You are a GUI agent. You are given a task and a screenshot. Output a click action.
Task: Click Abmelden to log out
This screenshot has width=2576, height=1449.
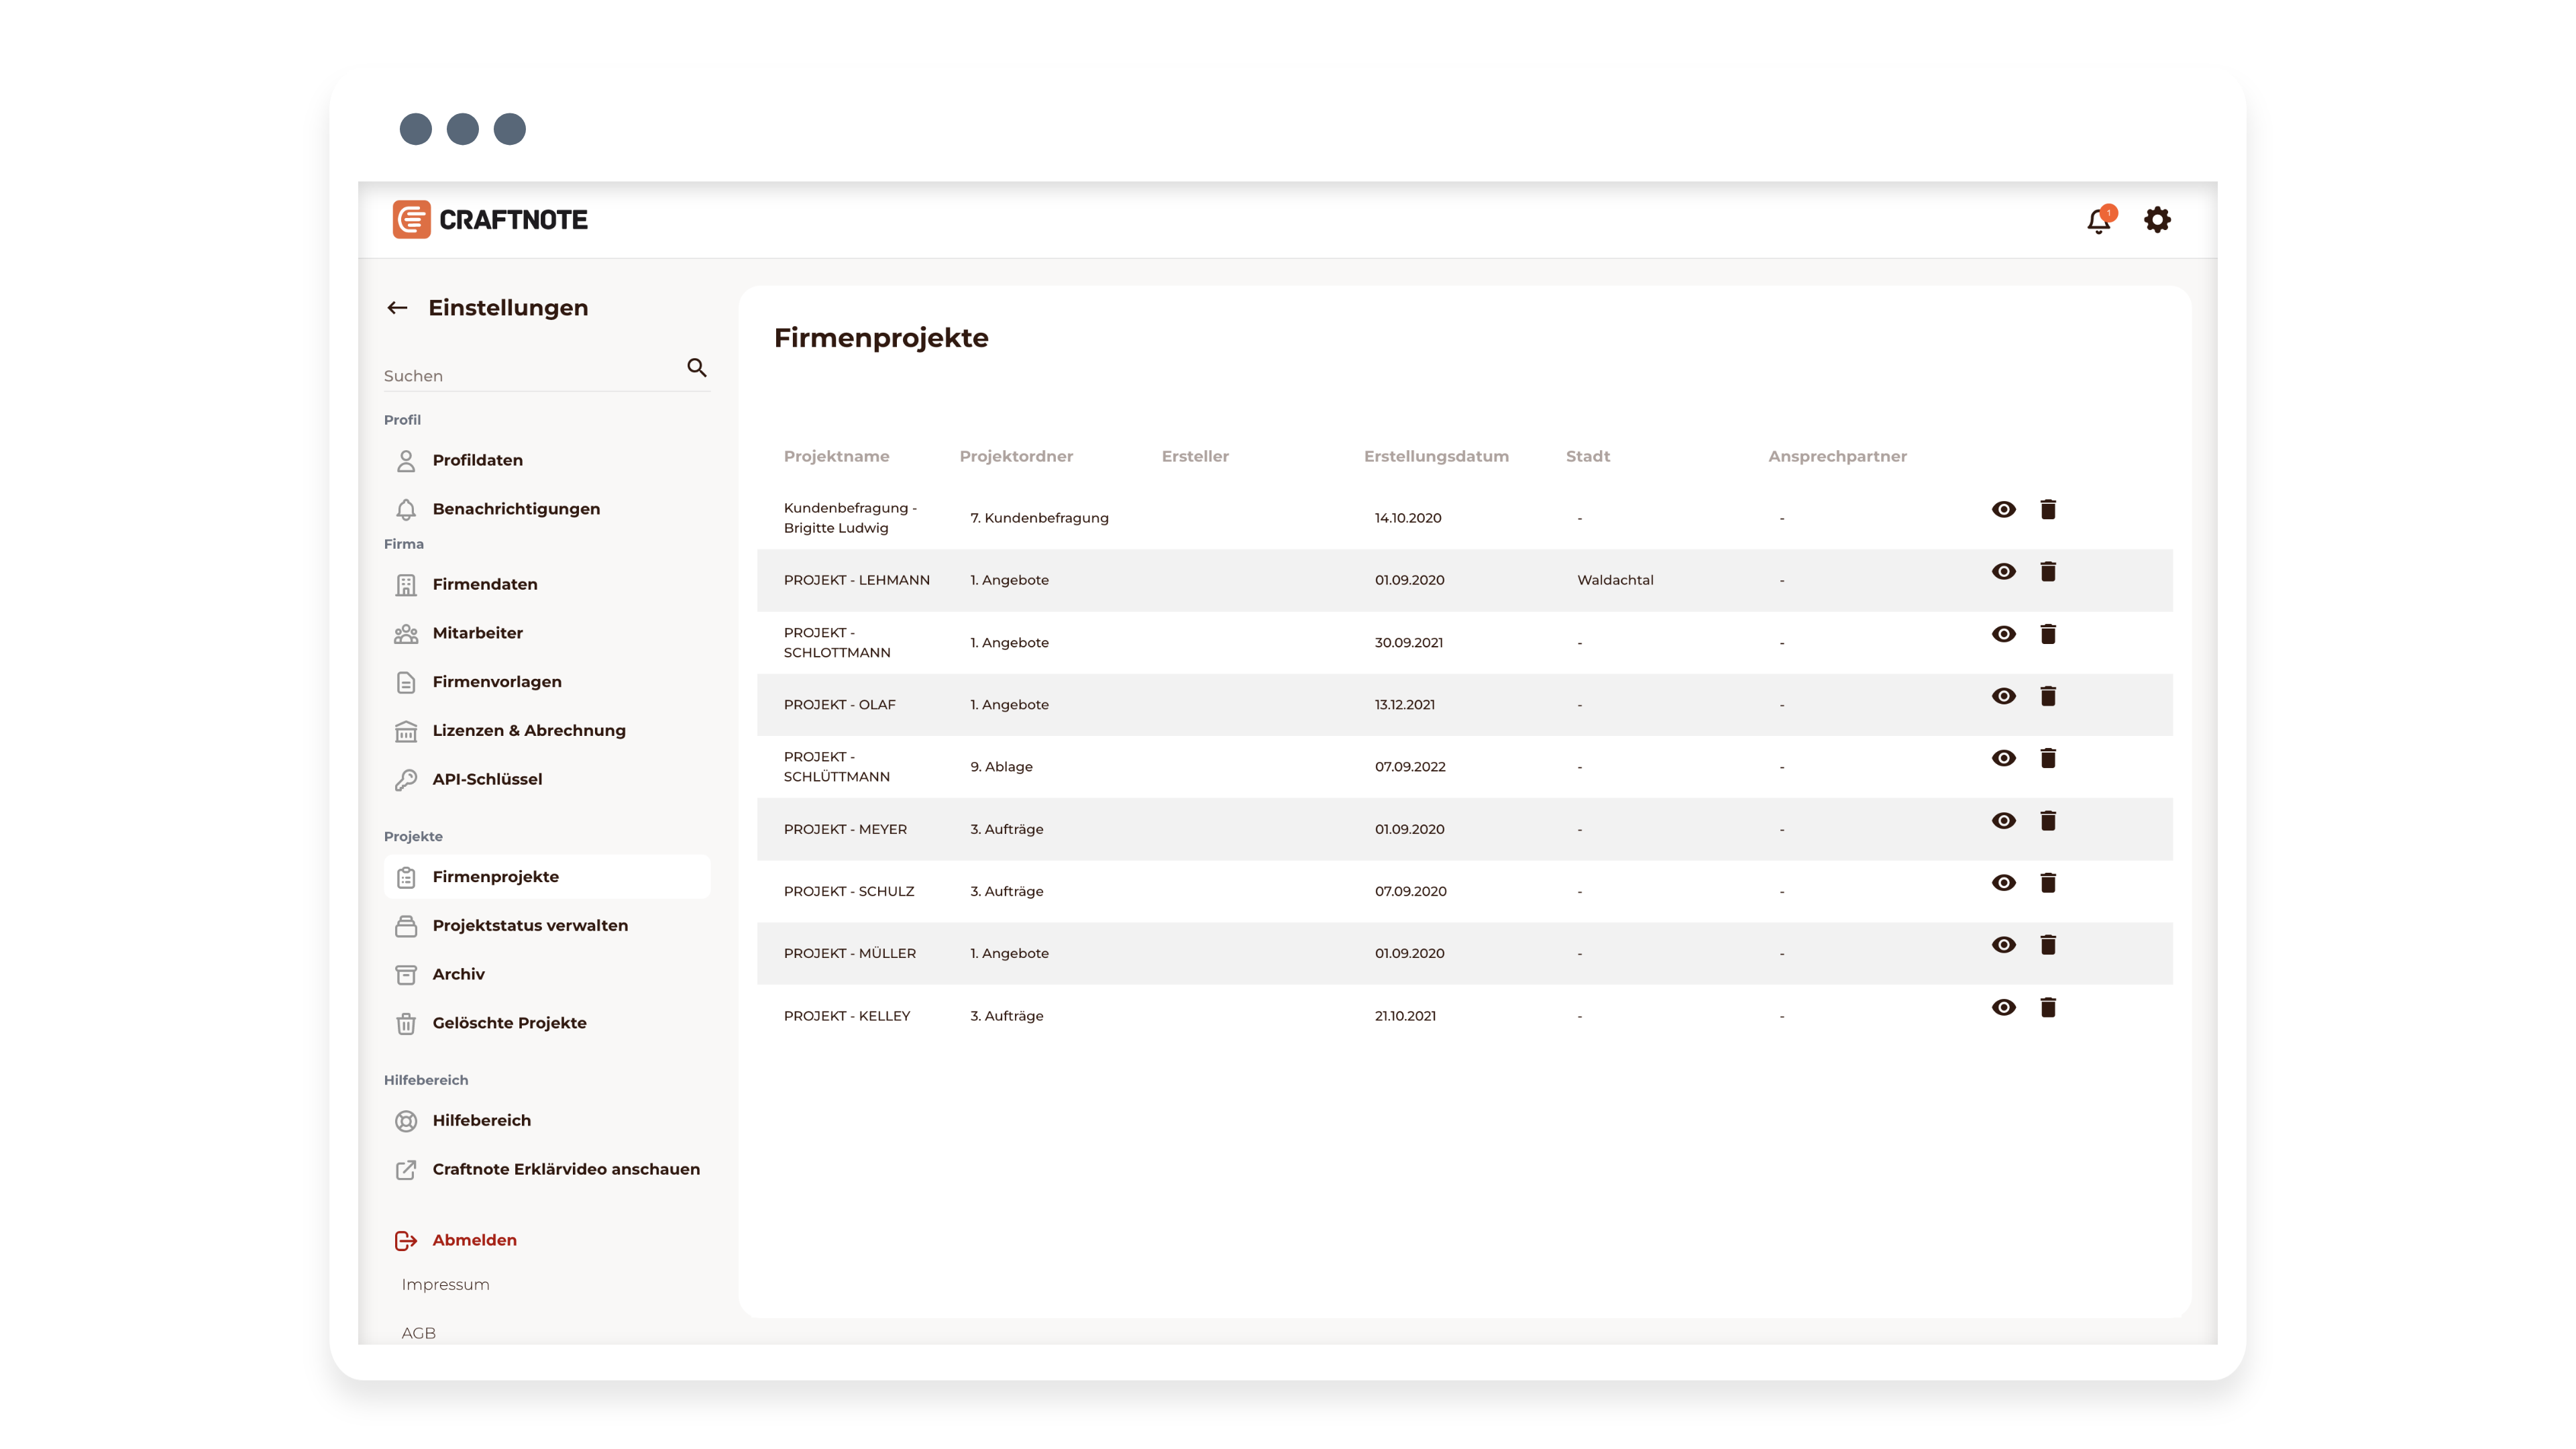[x=456, y=1240]
